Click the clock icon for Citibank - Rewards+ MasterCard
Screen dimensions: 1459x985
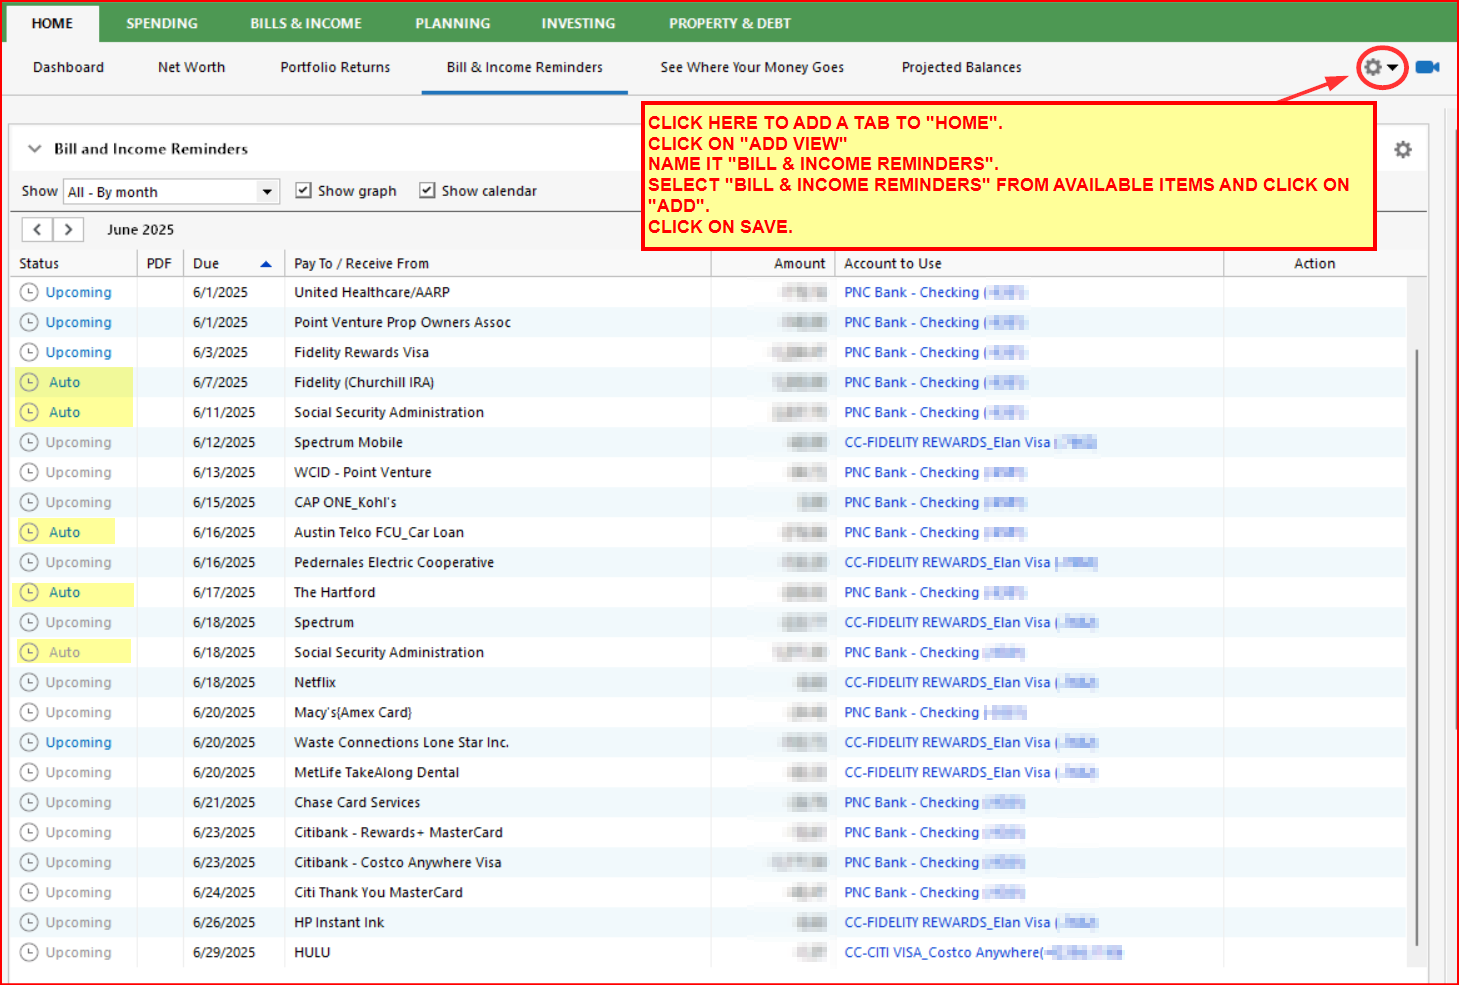29,832
